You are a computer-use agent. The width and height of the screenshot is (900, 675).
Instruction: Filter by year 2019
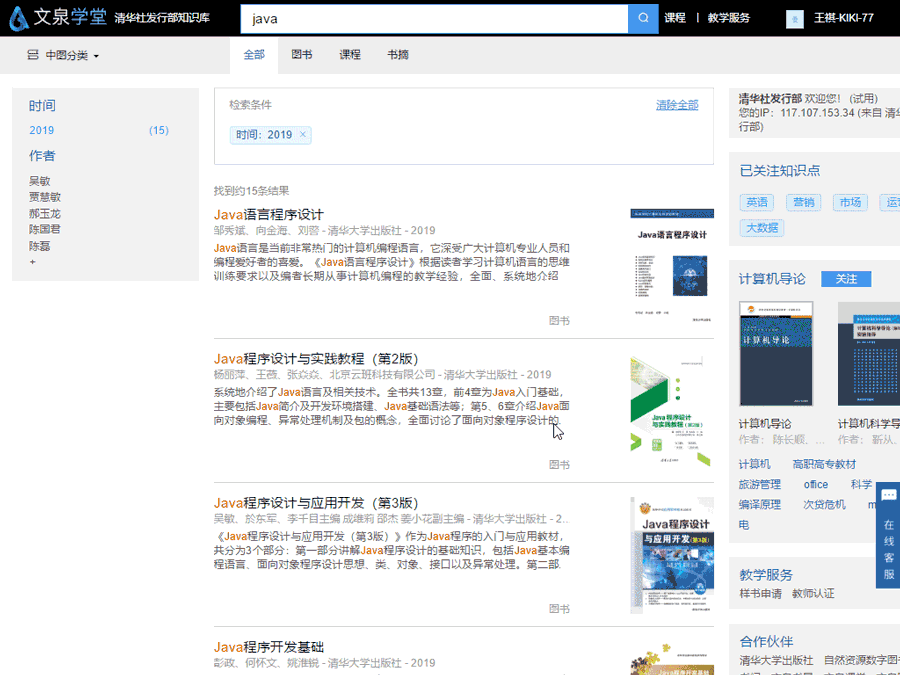[41, 130]
